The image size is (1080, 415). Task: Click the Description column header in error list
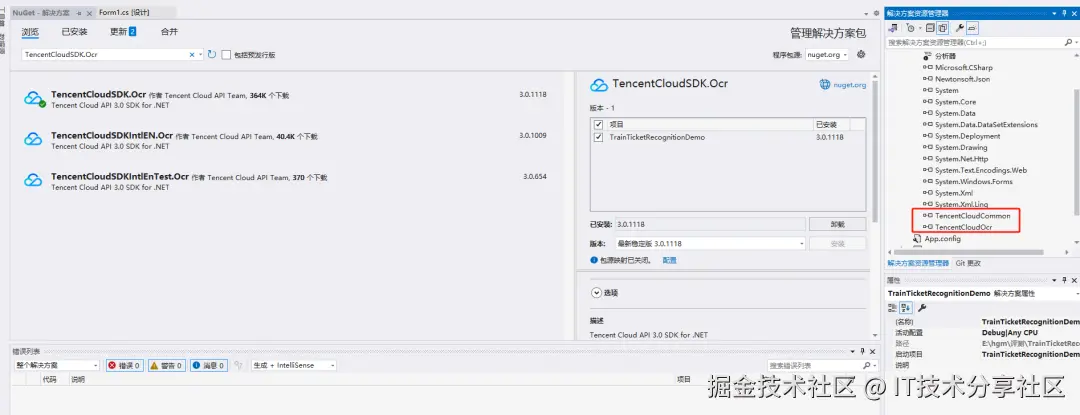coord(78,379)
